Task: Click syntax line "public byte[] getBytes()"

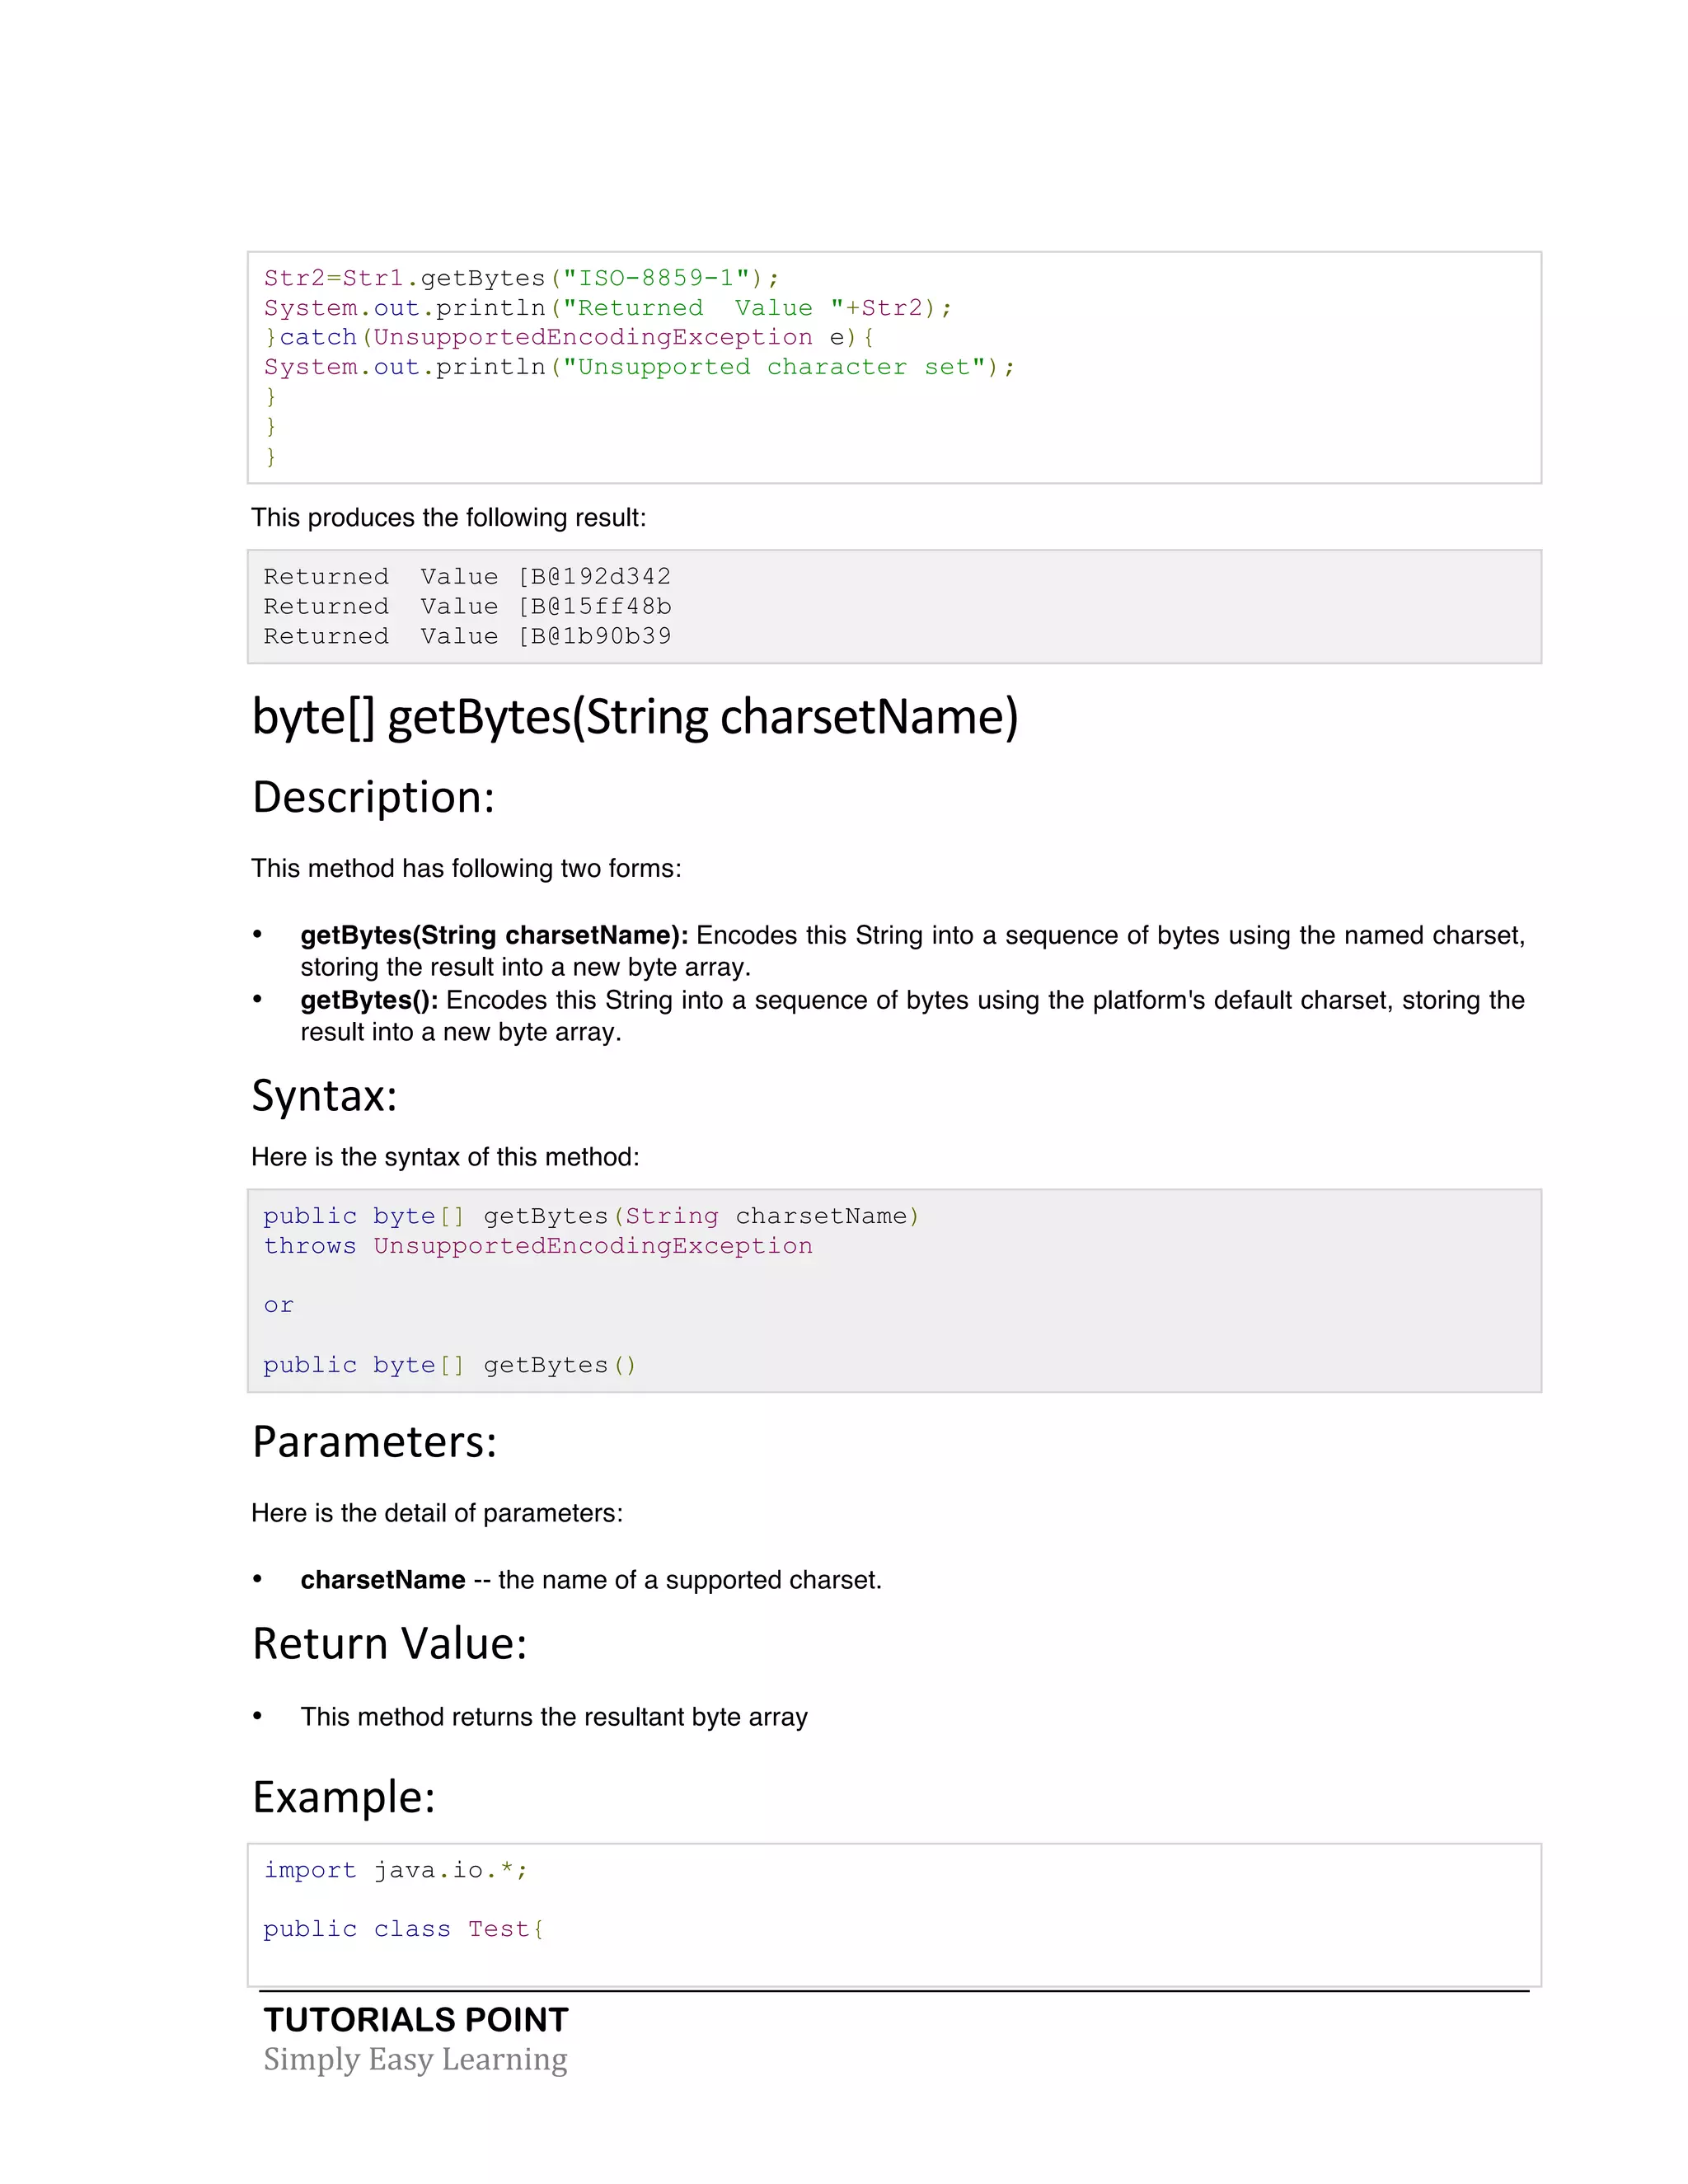Action: point(449,1366)
